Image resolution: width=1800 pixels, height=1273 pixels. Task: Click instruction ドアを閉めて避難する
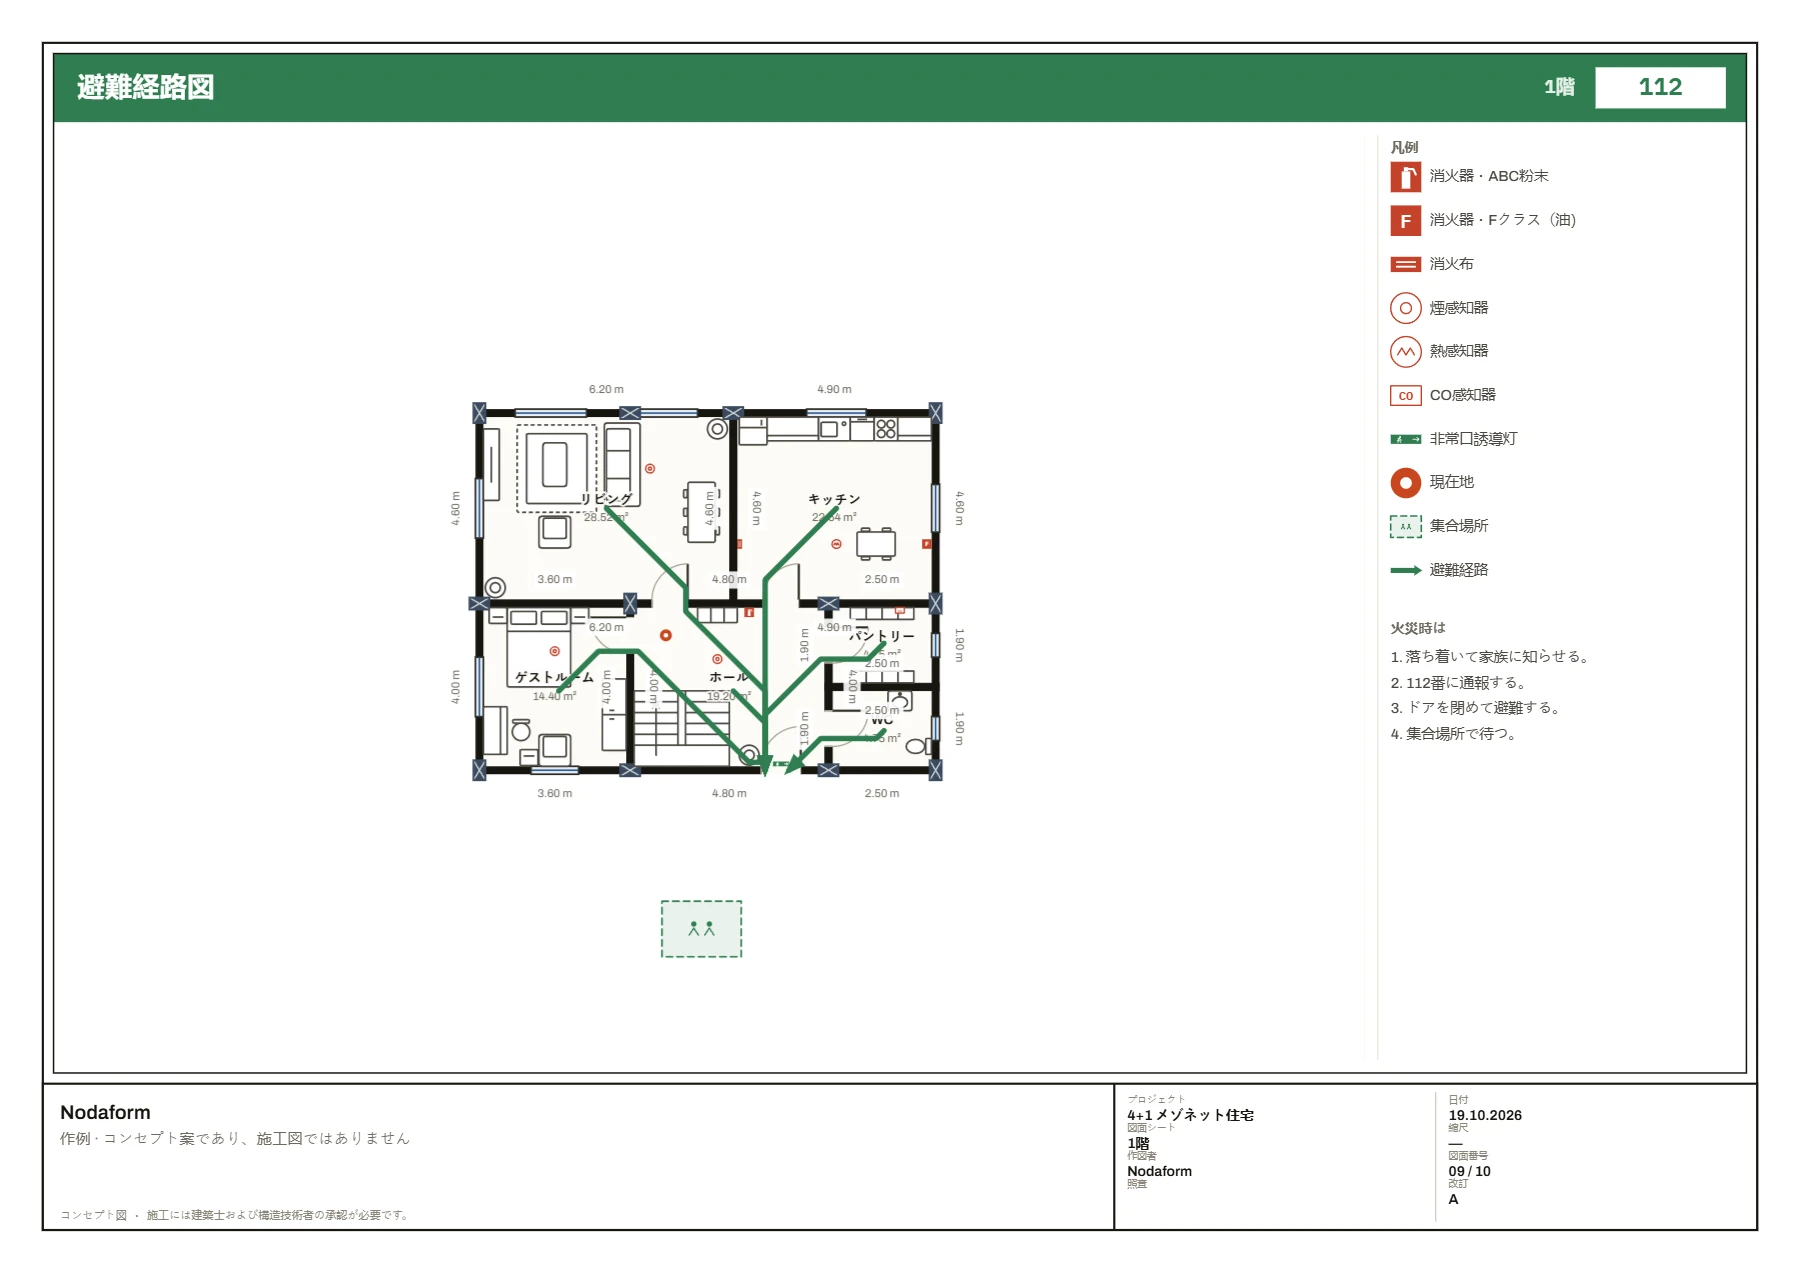pos(1478,708)
